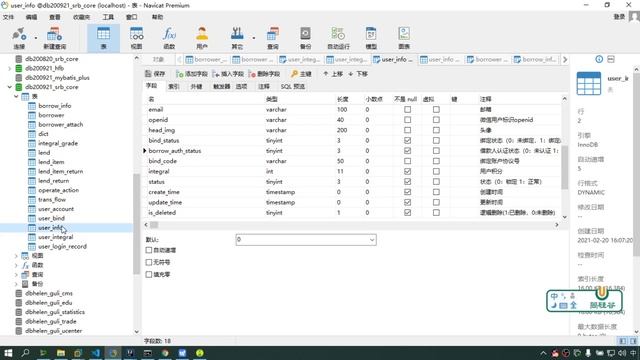Open the File menu
The width and height of the screenshot is (640, 360).
tap(8, 17)
